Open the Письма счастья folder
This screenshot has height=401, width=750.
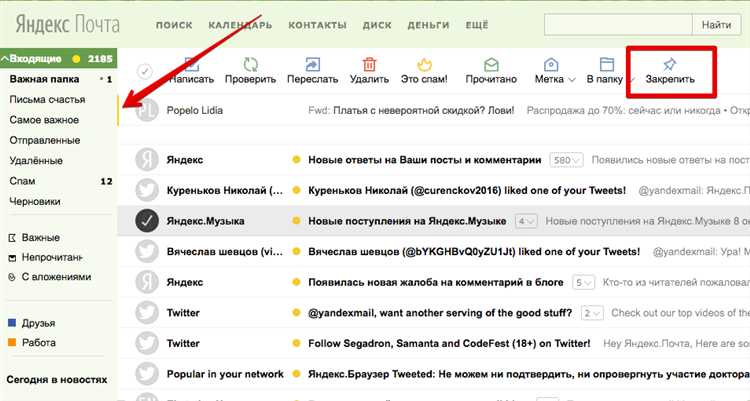(x=47, y=100)
